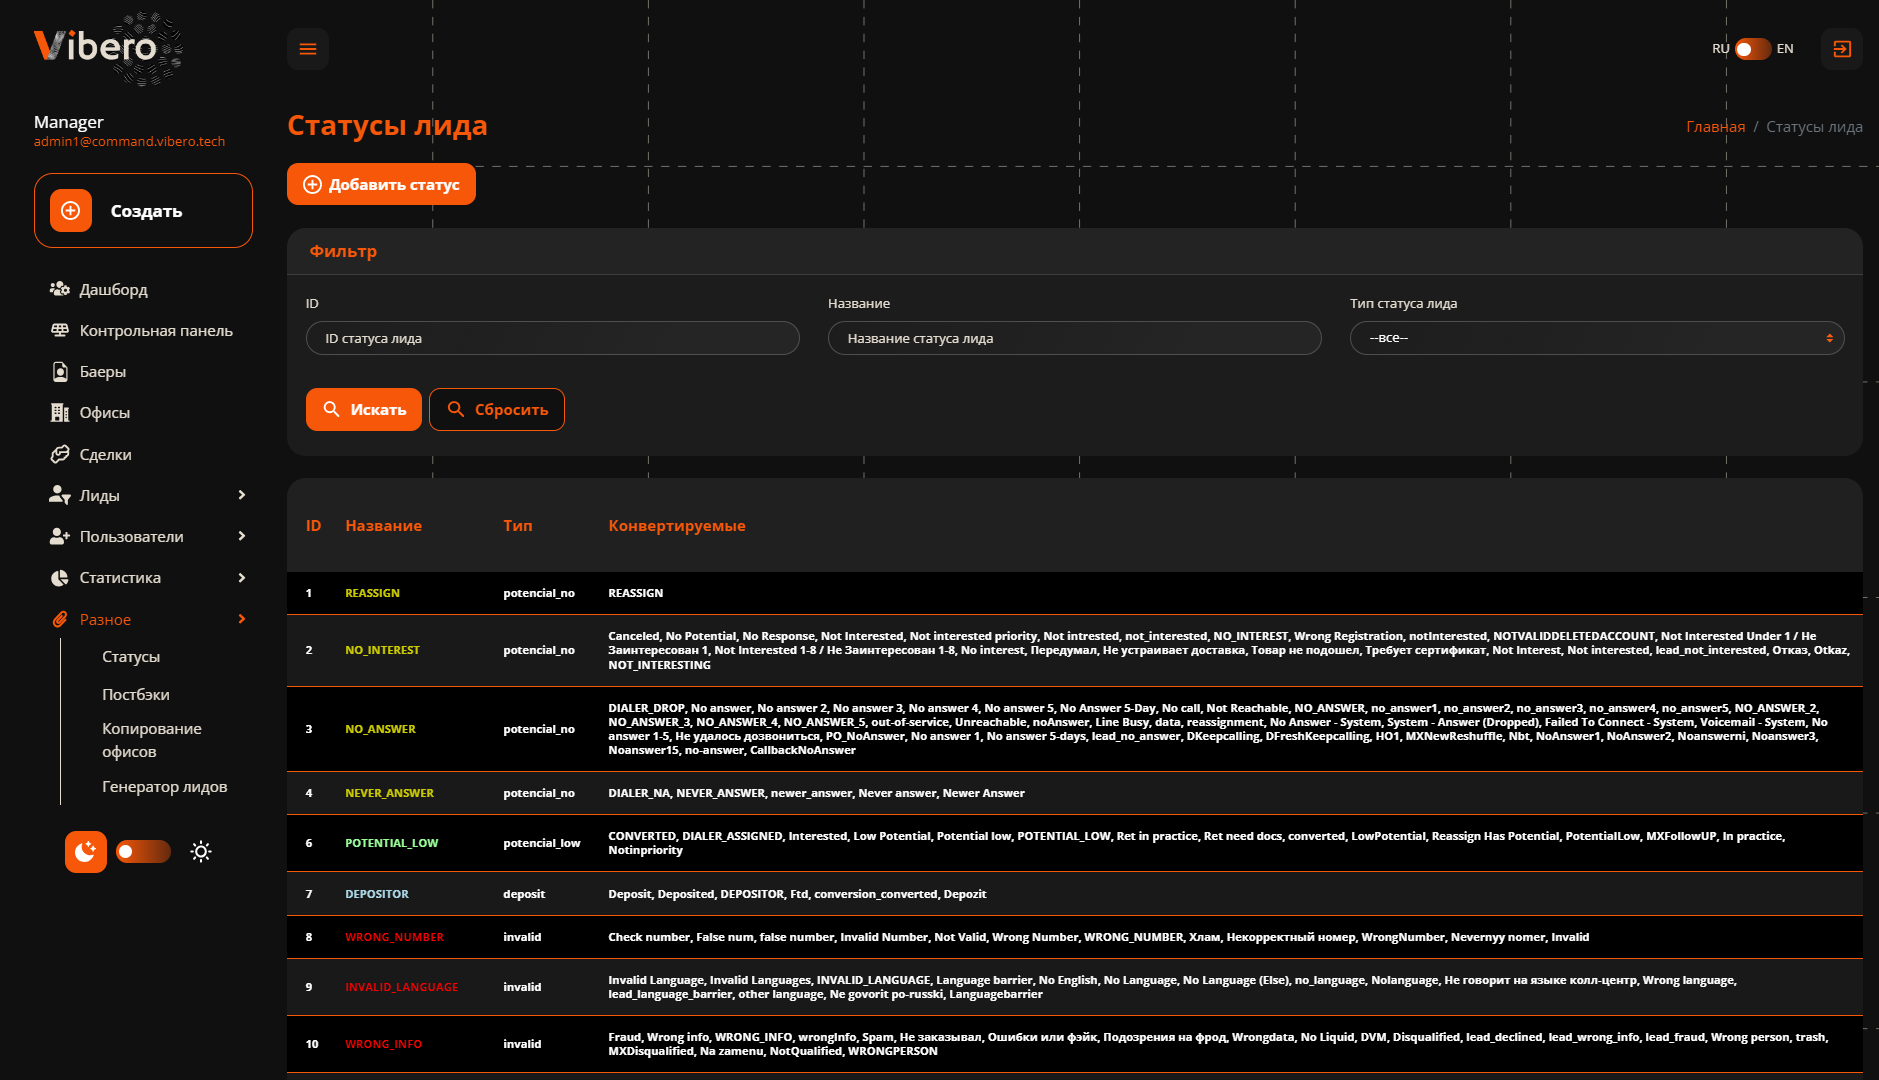The height and width of the screenshot is (1080, 1879).
Task: Click the light mode sun icon
Action: [x=201, y=852]
